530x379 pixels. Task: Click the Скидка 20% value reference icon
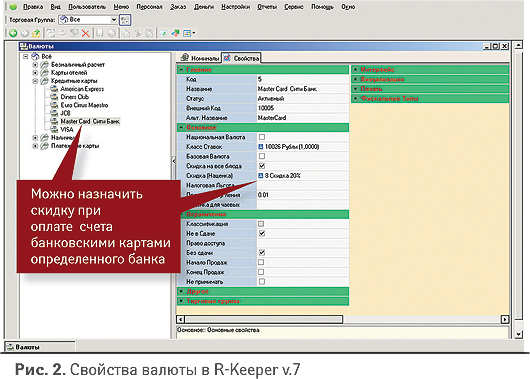261,176
